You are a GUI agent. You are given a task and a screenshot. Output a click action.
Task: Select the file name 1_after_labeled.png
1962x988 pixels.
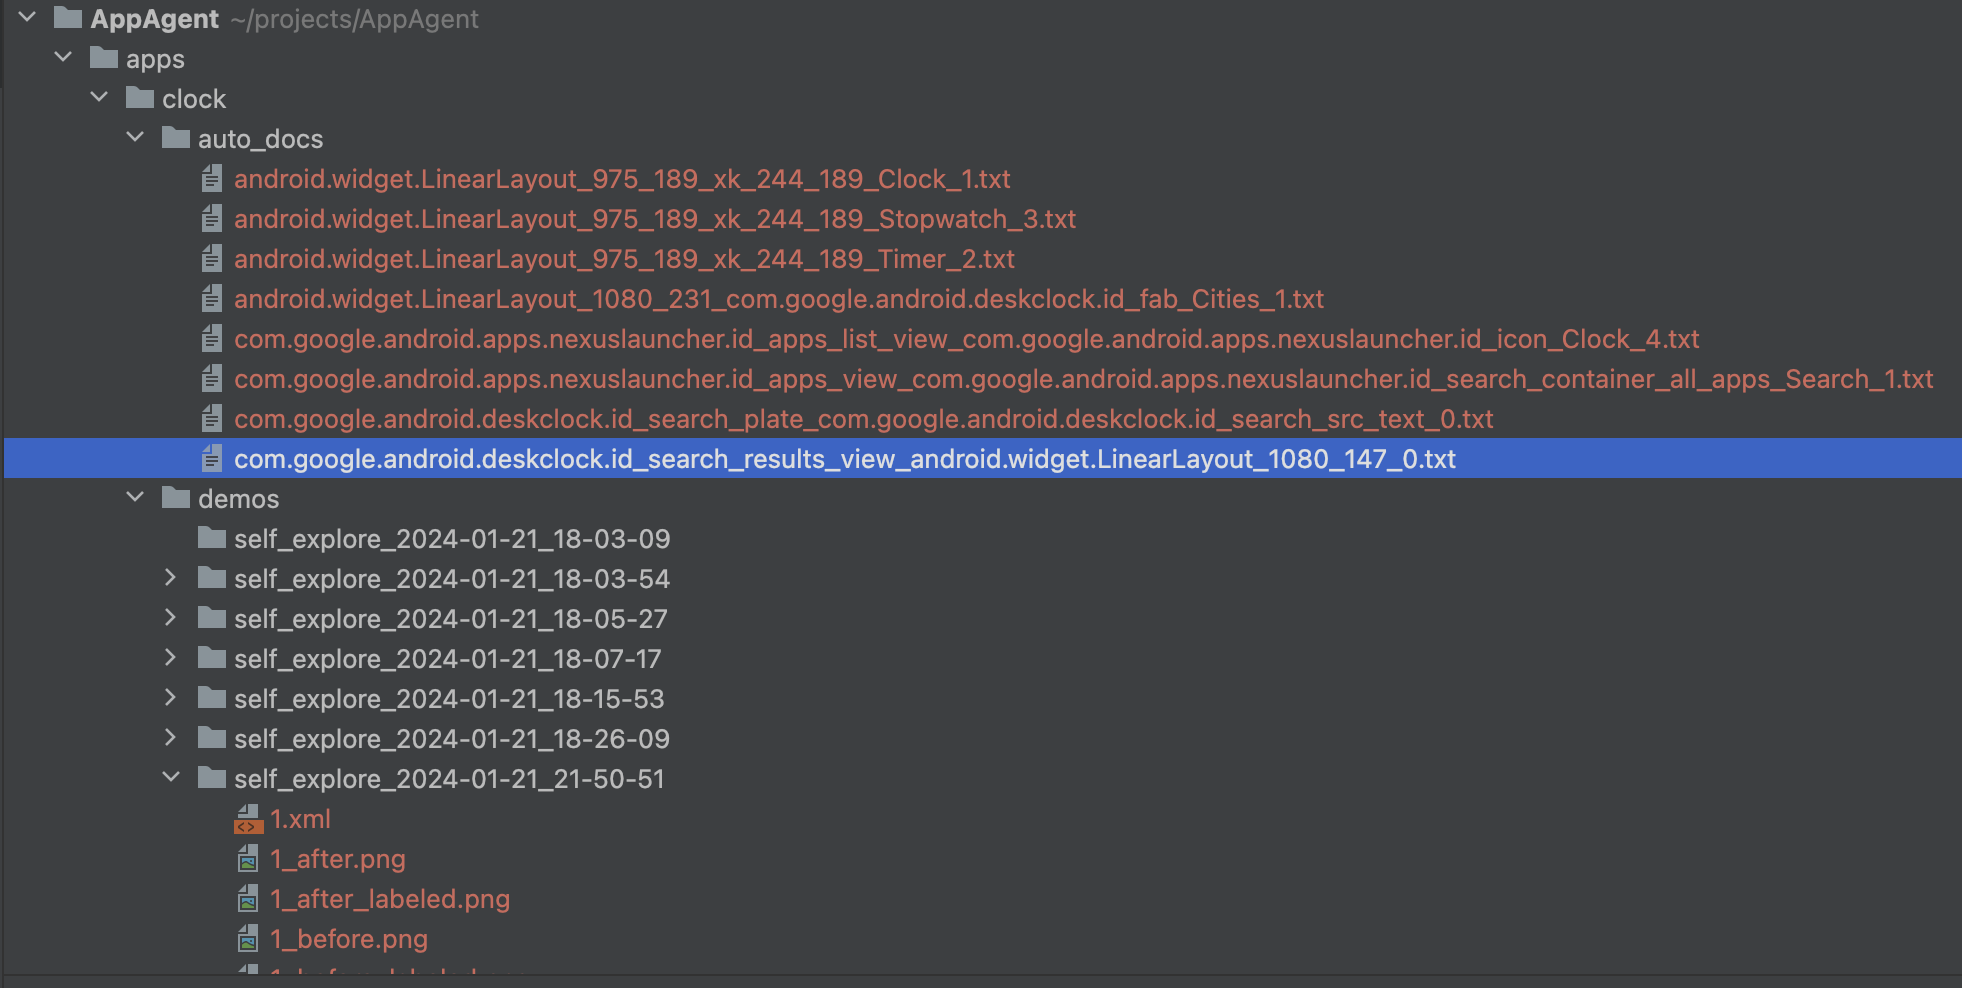(x=390, y=899)
